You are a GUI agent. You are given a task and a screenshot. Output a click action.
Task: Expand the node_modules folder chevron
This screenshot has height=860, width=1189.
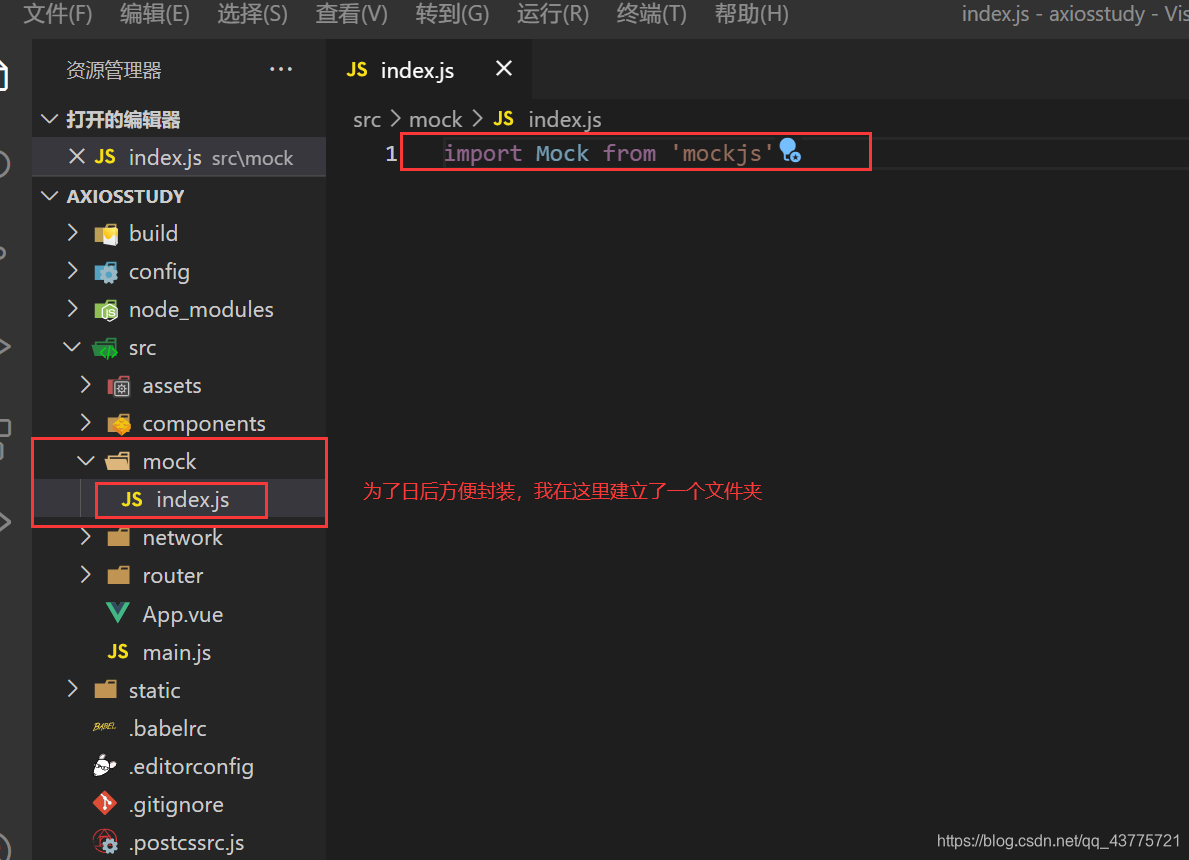(x=73, y=309)
